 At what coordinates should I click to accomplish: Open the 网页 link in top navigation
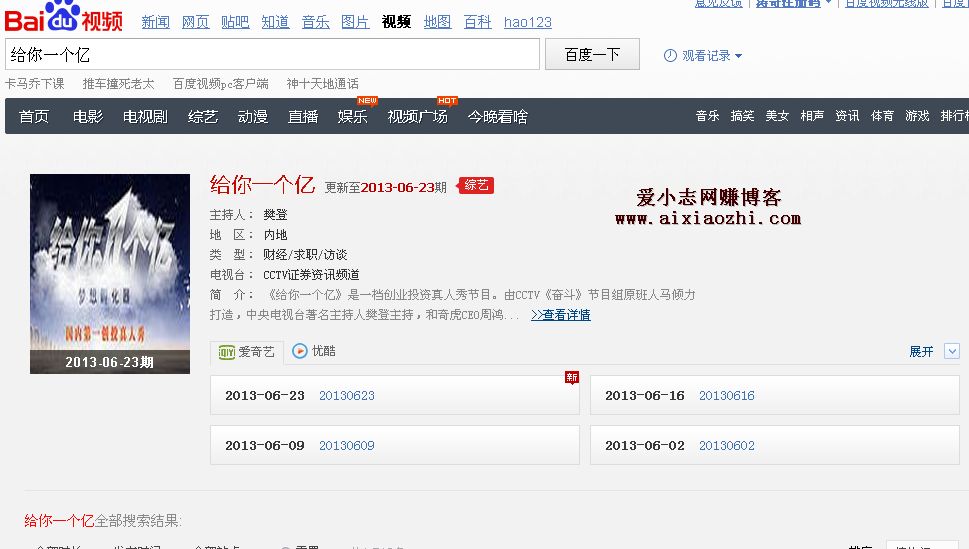click(196, 22)
